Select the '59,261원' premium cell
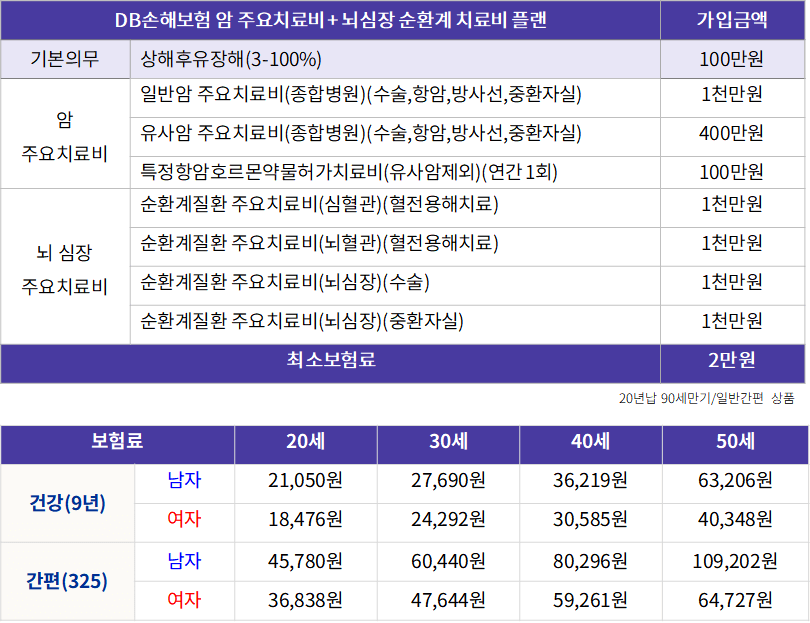Viewport: 810px width, 623px height. (590, 600)
